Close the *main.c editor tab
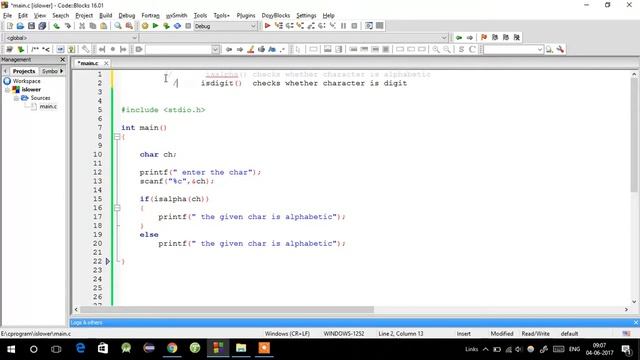The width and height of the screenshot is (640, 360). point(106,63)
